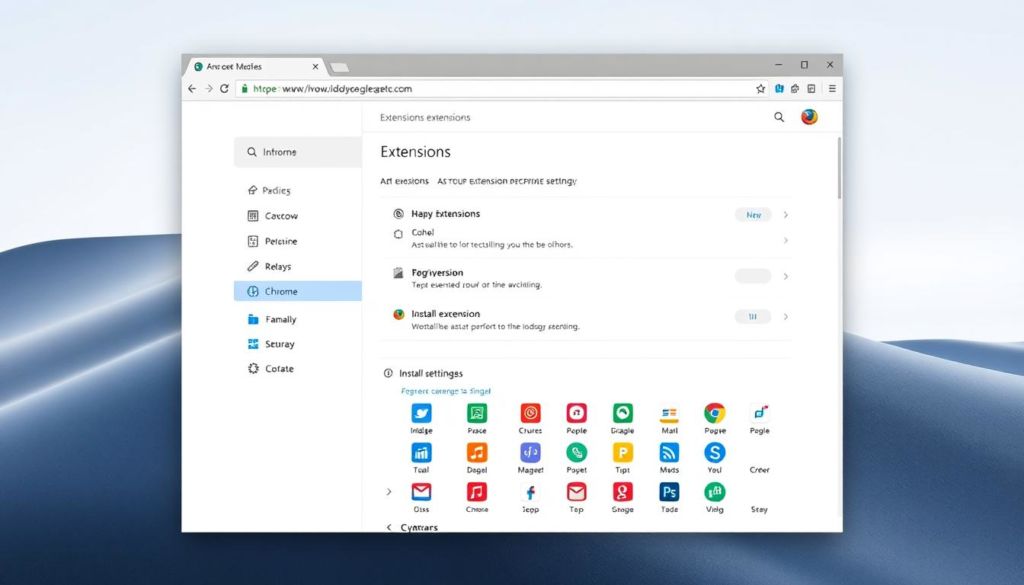Expand the Install extension row chevron
The image size is (1024, 585).
pos(786,317)
